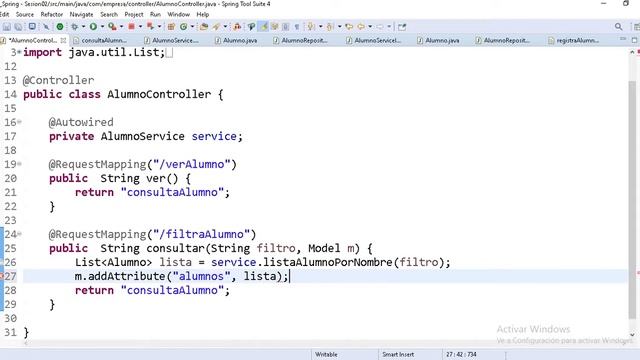Switch to the AlumnoServiceI... tab

click(373, 40)
